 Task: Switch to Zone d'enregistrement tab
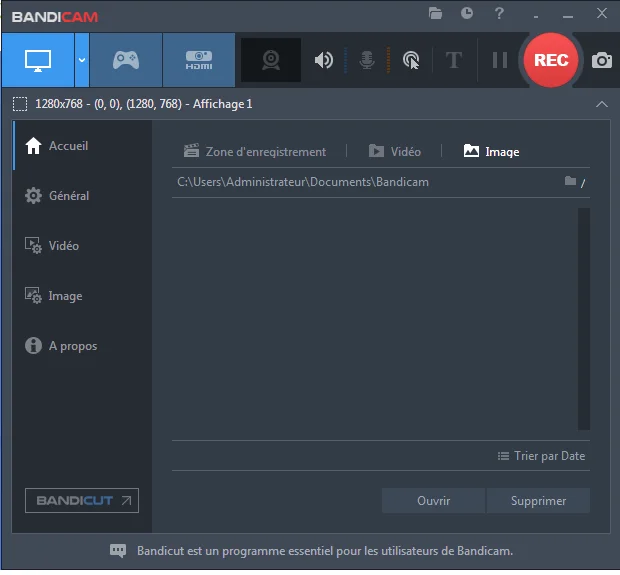coord(255,151)
